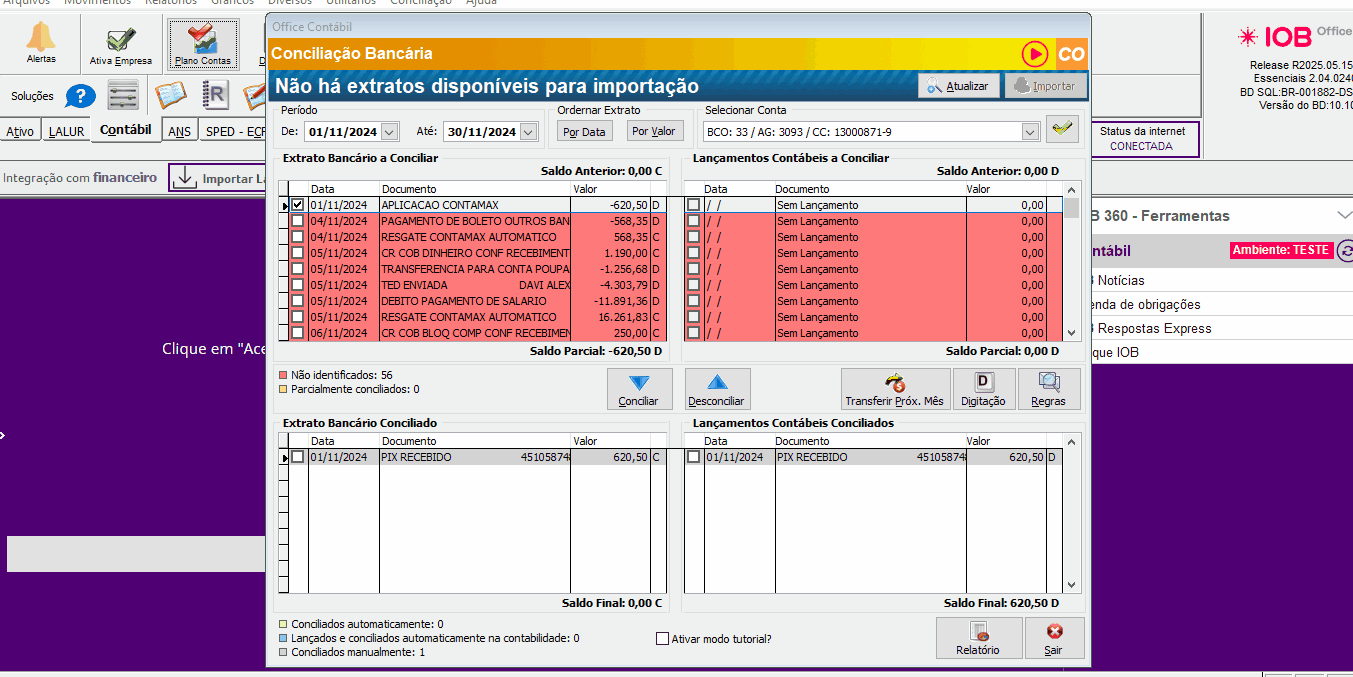
Task: Switch to the LALUR tab
Action: [x=67, y=132]
